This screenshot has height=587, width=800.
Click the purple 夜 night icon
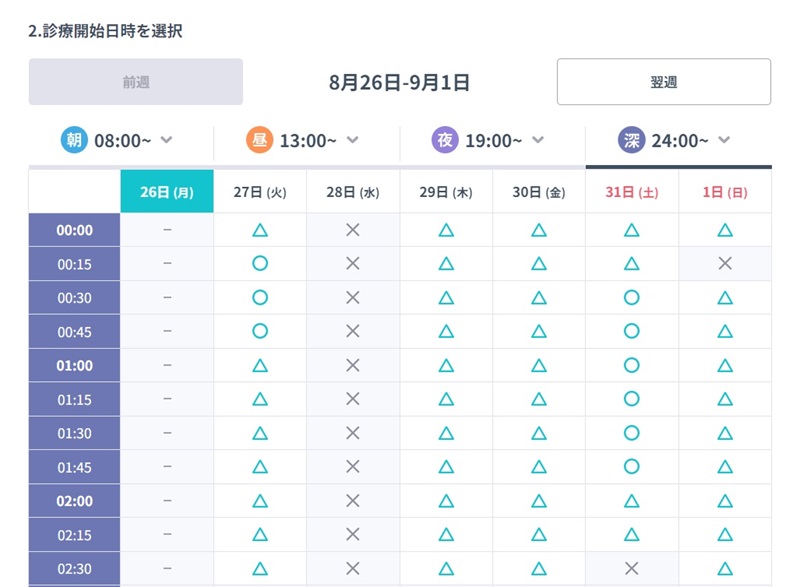pos(445,140)
